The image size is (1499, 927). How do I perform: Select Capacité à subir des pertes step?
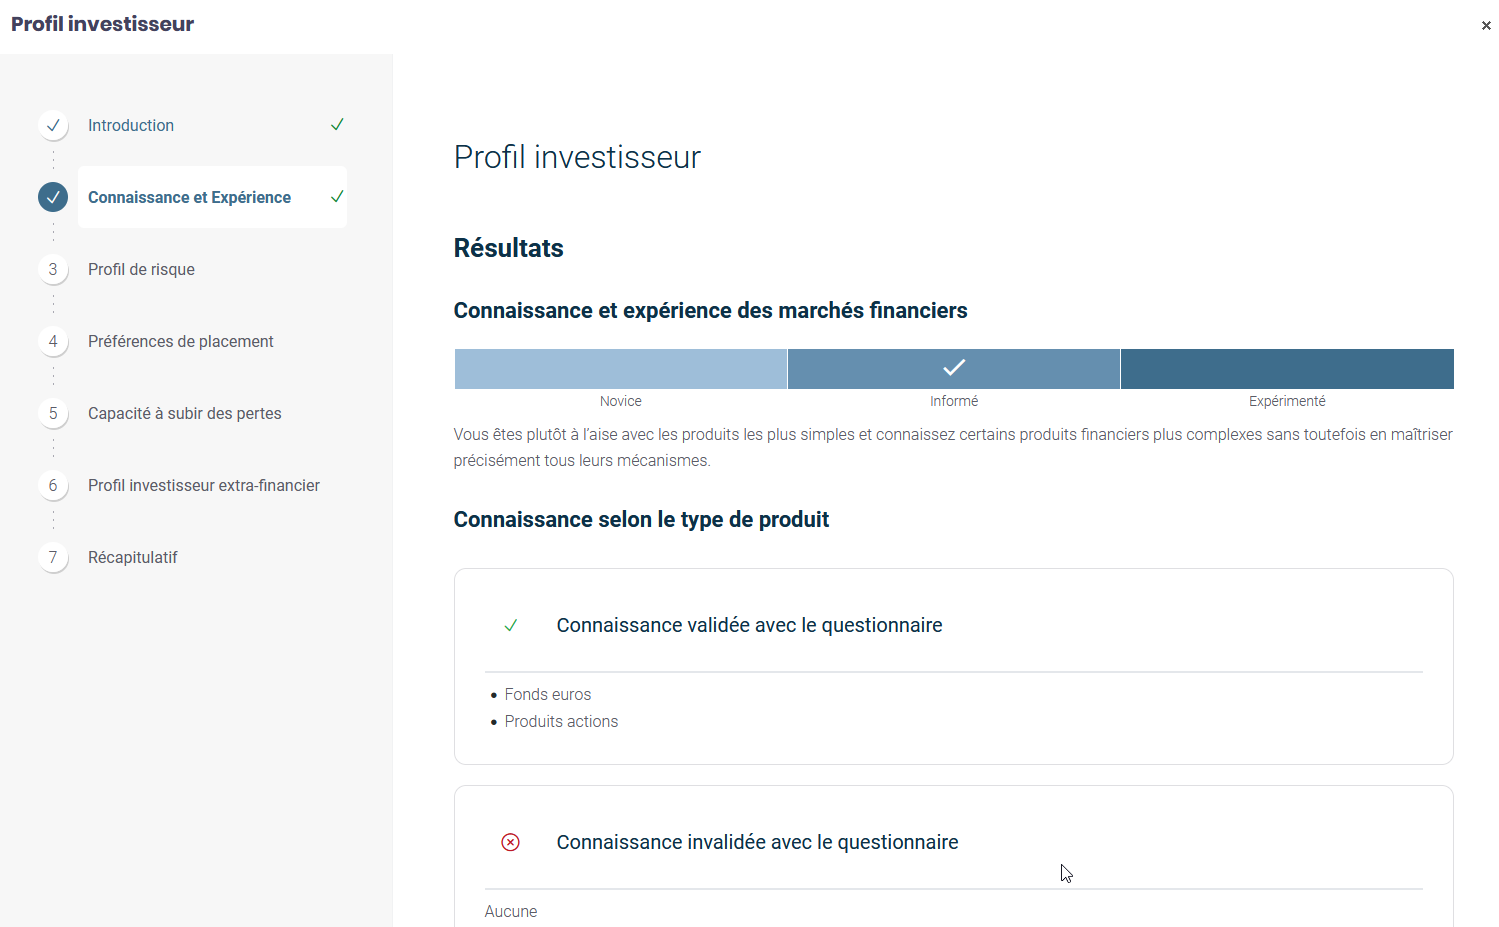(x=184, y=413)
